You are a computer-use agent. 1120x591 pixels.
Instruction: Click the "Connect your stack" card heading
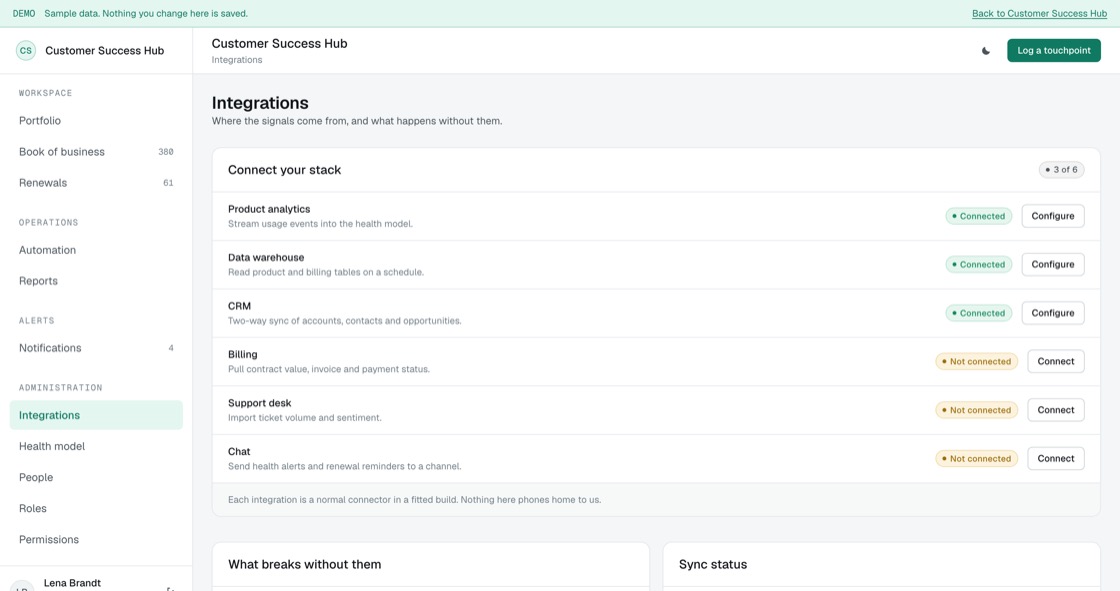[284, 170]
